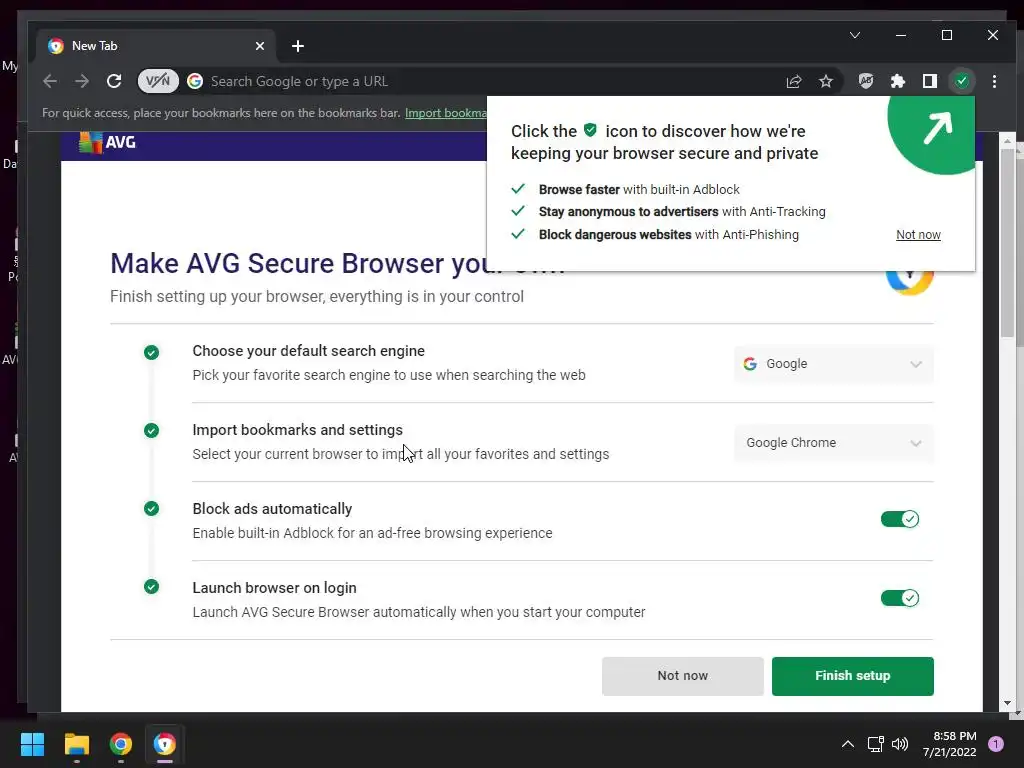Click 'Block ads automatically' heading
This screenshot has height=768, width=1024.
[272, 509]
